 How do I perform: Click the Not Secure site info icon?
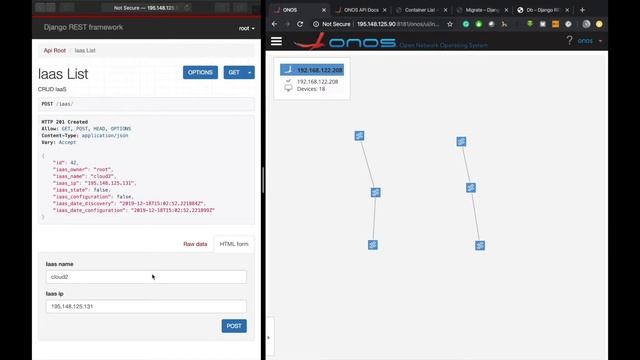coord(316,24)
